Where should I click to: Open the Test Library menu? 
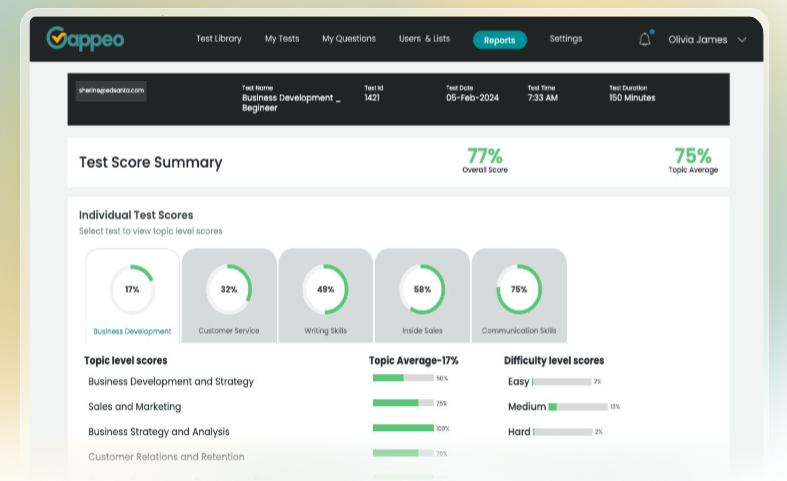coord(218,39)
